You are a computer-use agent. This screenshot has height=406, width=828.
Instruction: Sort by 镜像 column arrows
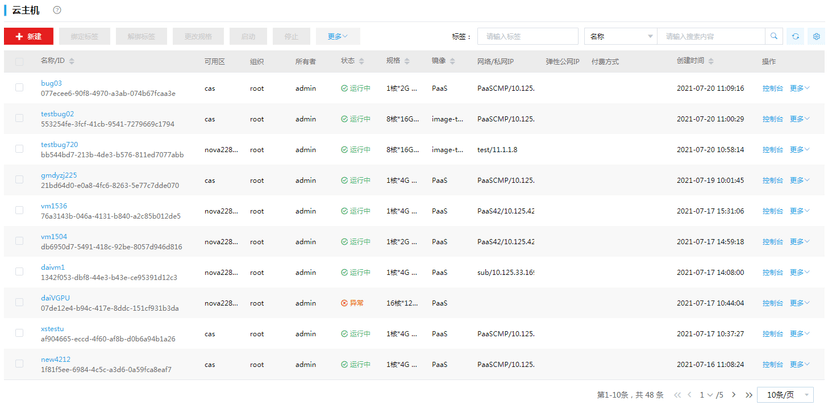[x=453, y=62]
